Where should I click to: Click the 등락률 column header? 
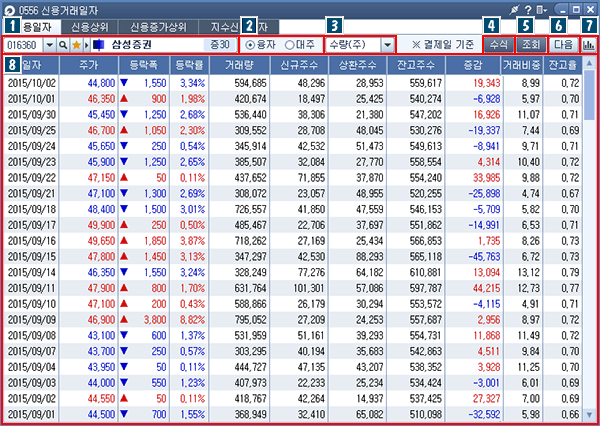(189, 65)
